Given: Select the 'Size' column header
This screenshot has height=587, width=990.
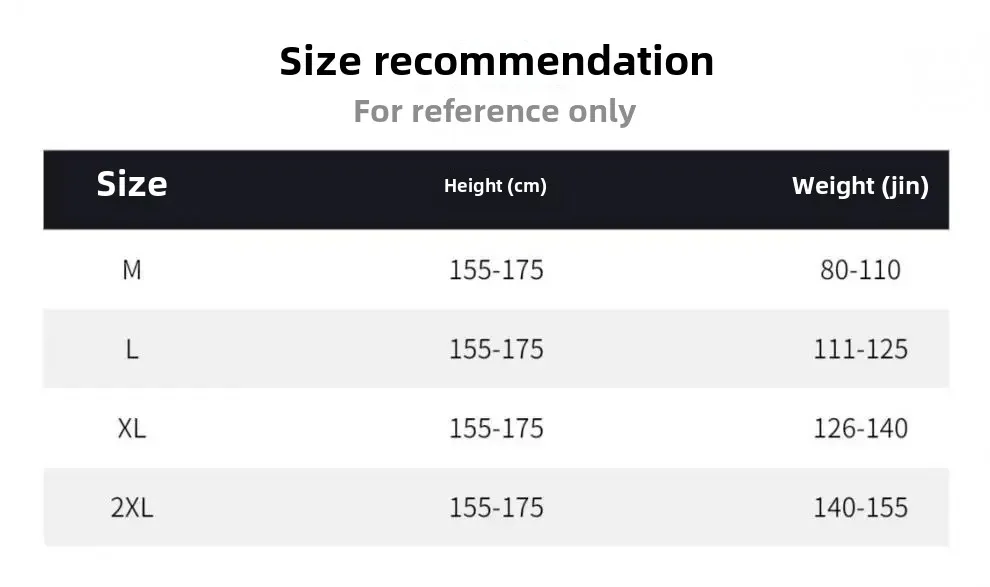Looking at the screenshot, I should 131,184.
